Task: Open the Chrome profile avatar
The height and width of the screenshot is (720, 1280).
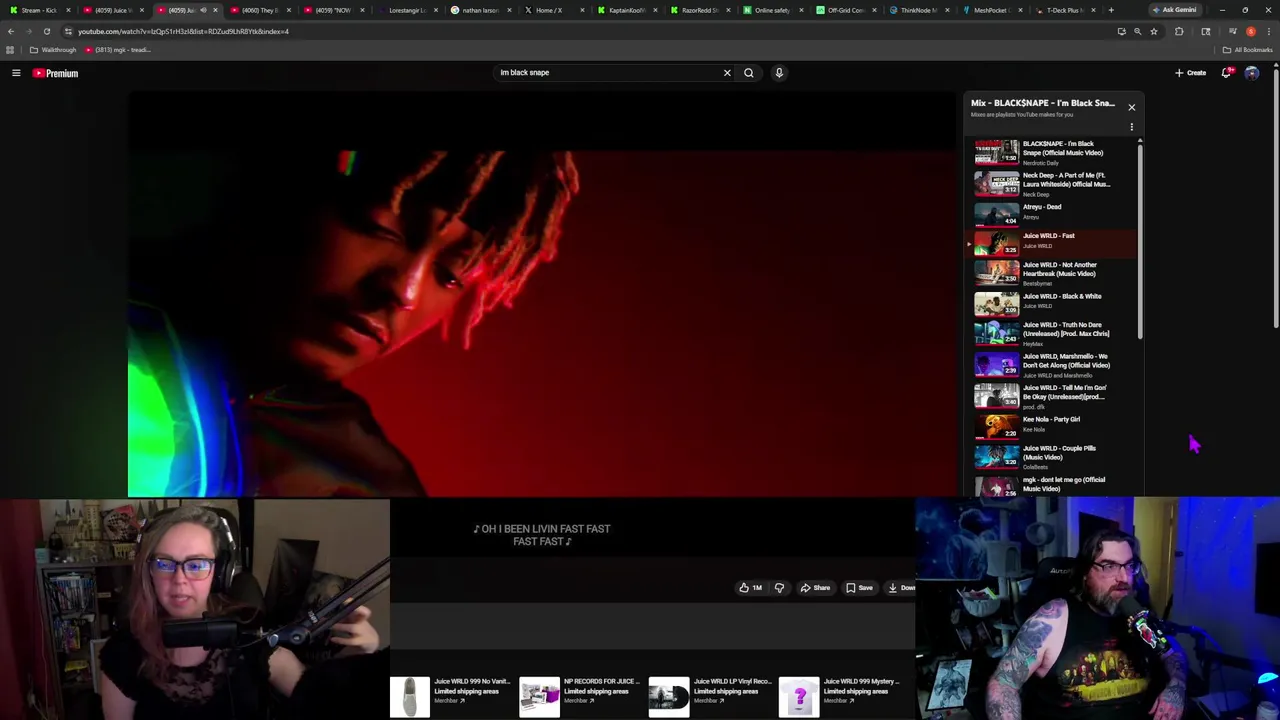Action: click(x=1251, y=31)
